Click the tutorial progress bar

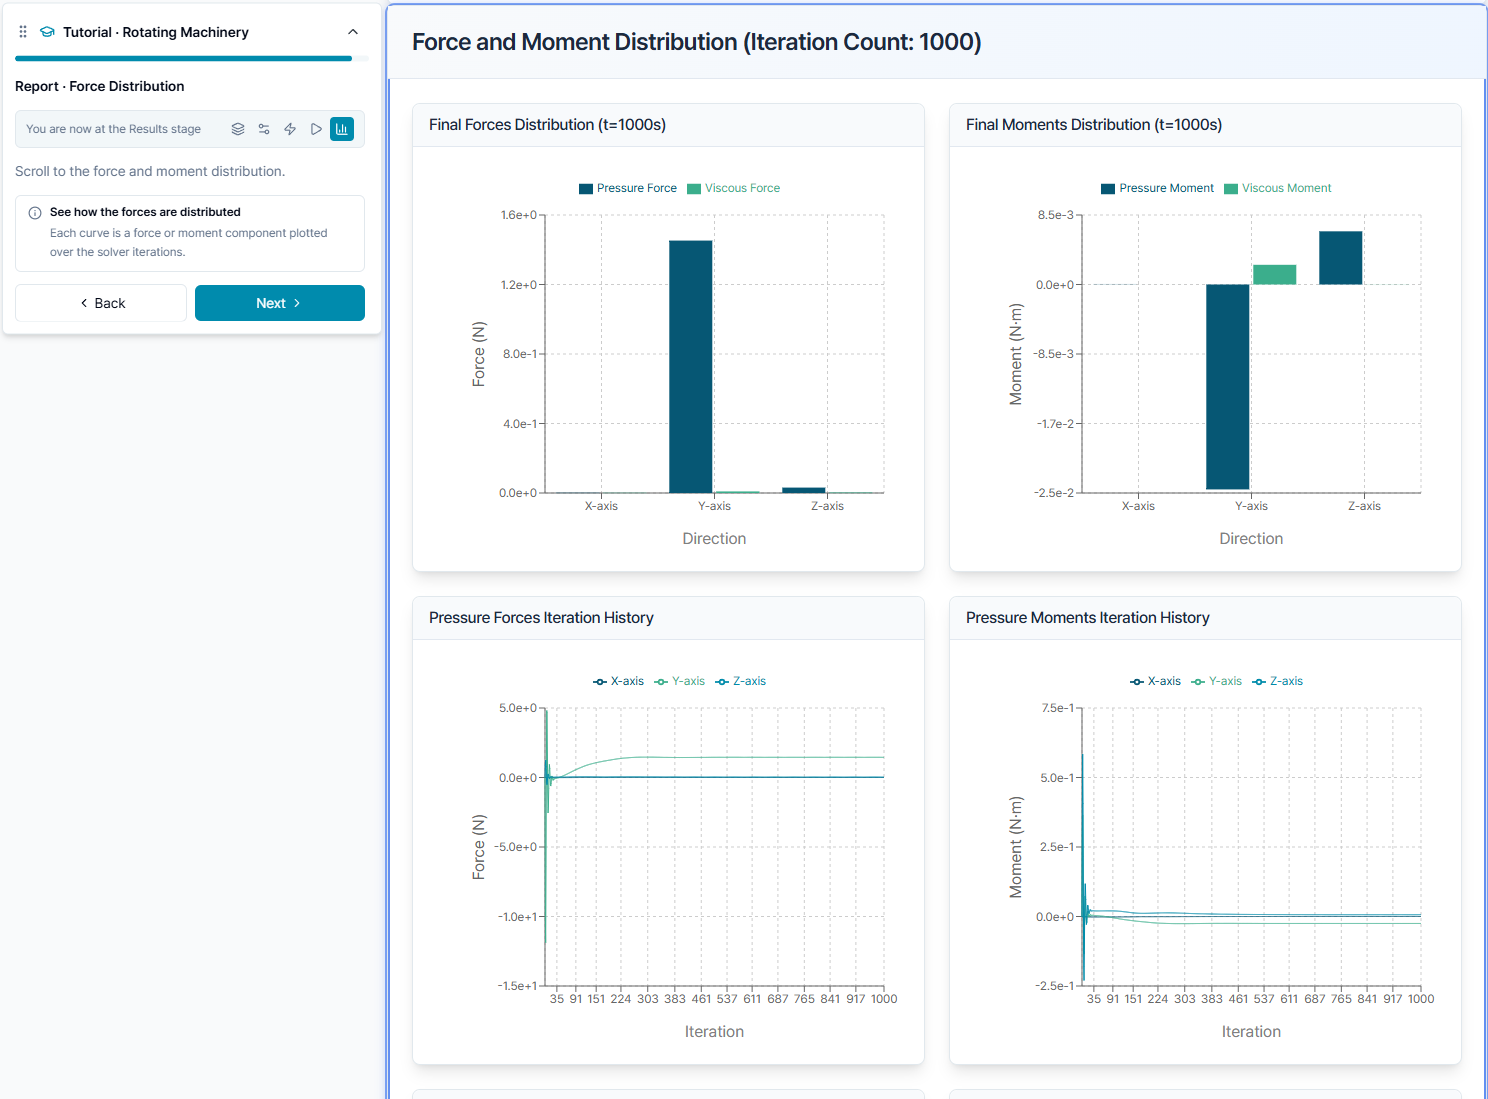click(192, 59)
